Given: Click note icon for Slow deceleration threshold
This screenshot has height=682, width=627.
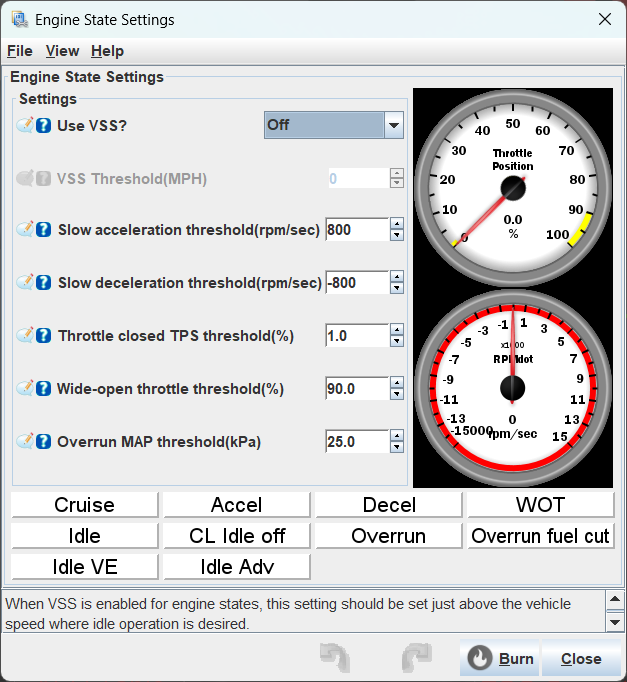Looking at the screenshot, I should click(x=25, y=283).
